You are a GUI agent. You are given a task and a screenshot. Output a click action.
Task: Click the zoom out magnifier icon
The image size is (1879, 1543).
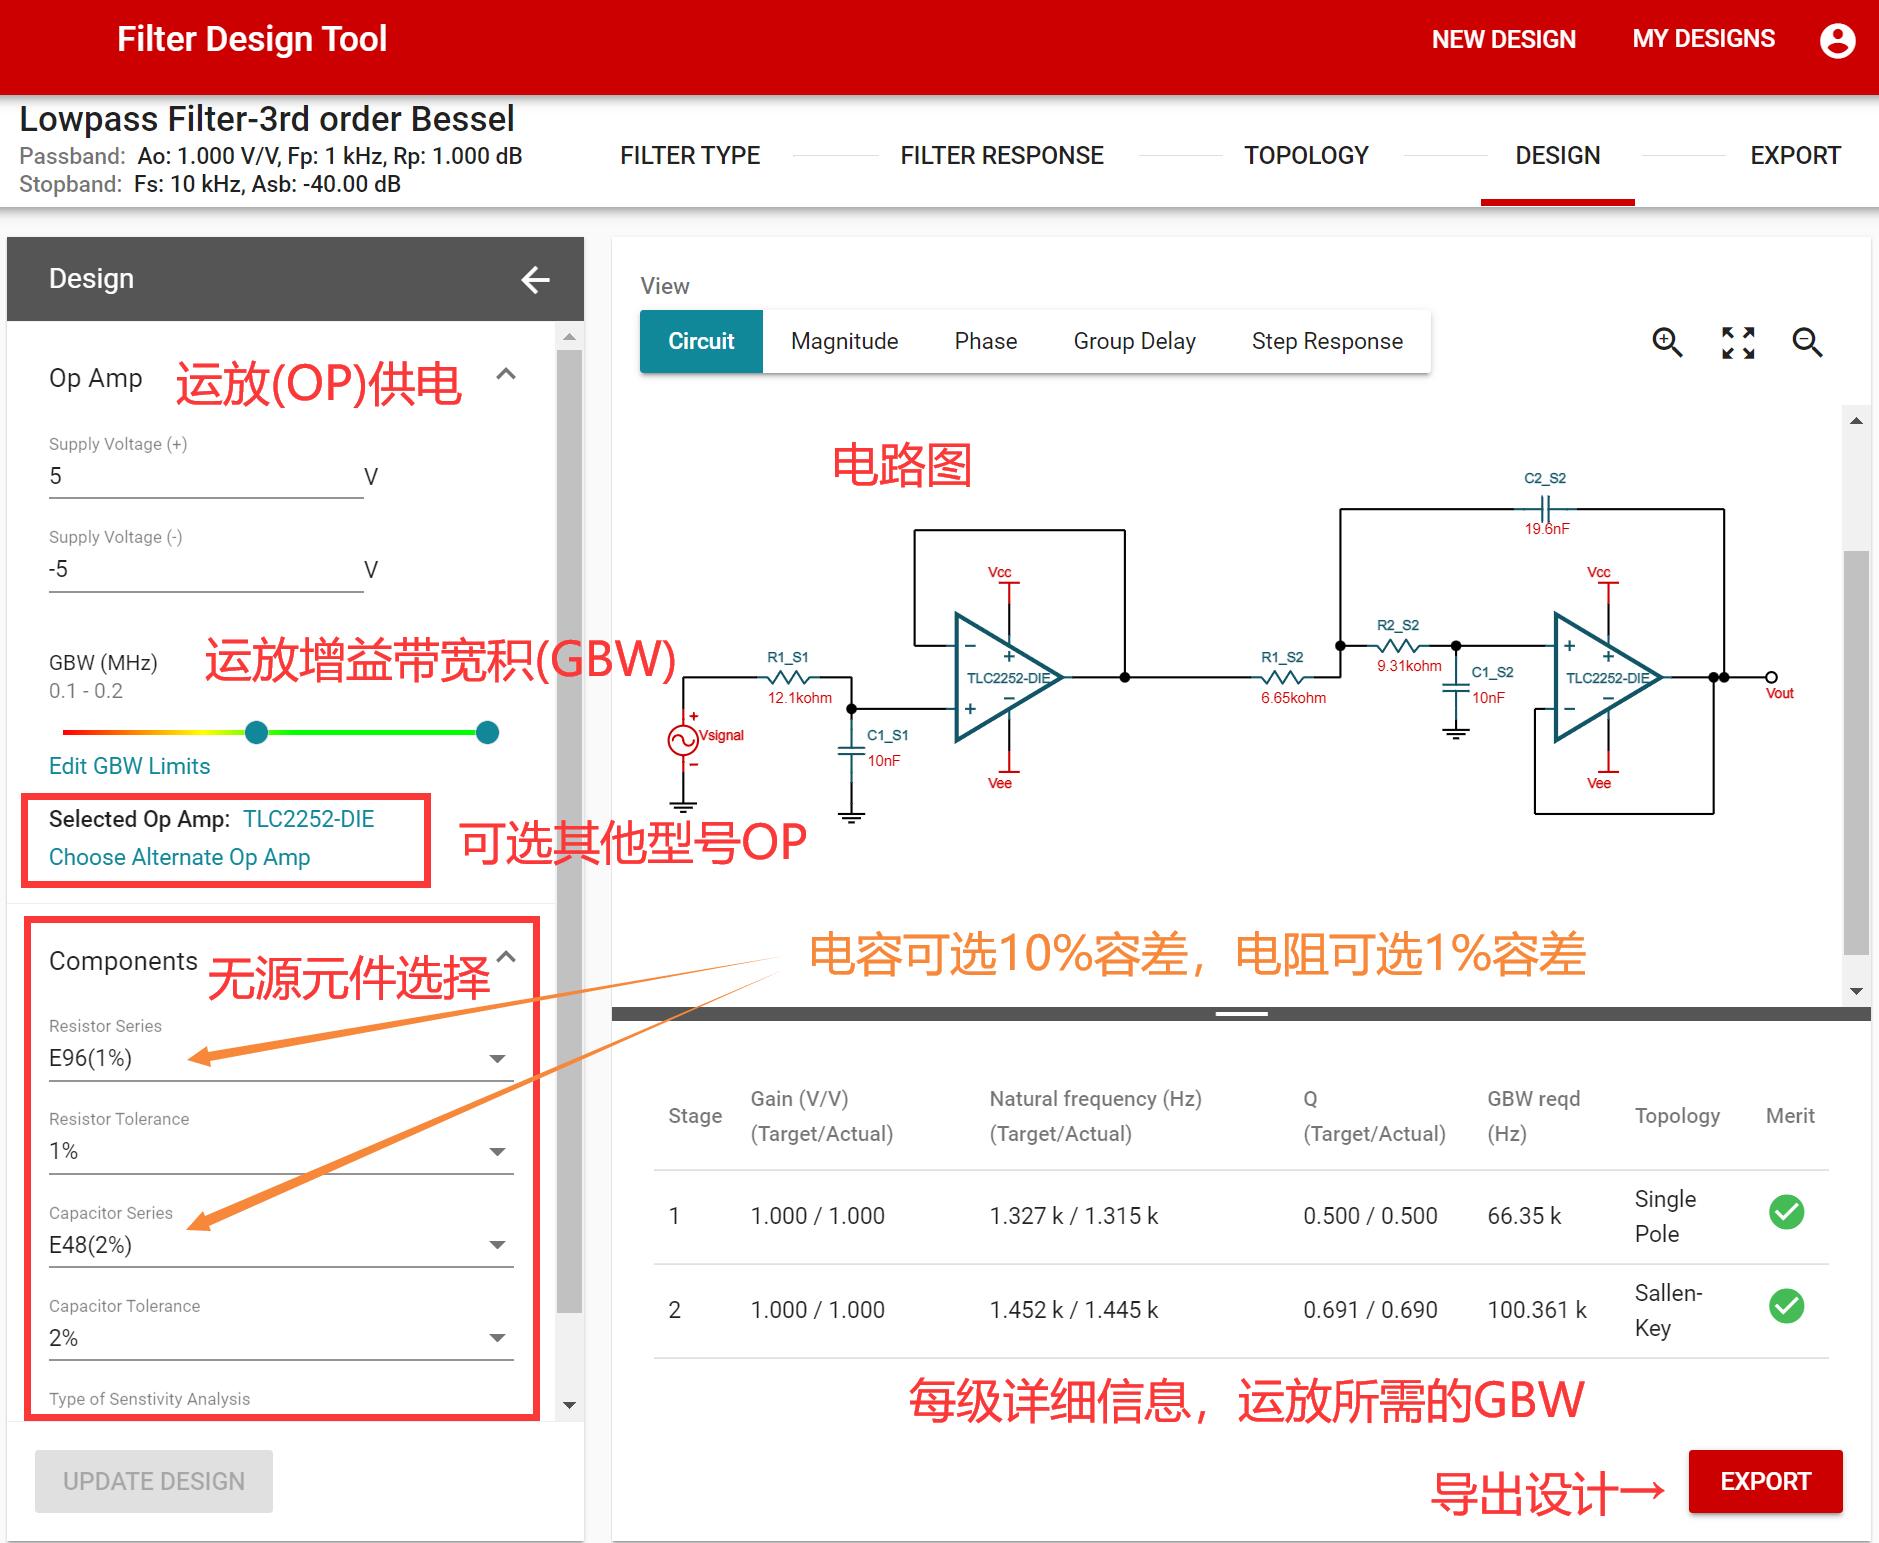1807,342
